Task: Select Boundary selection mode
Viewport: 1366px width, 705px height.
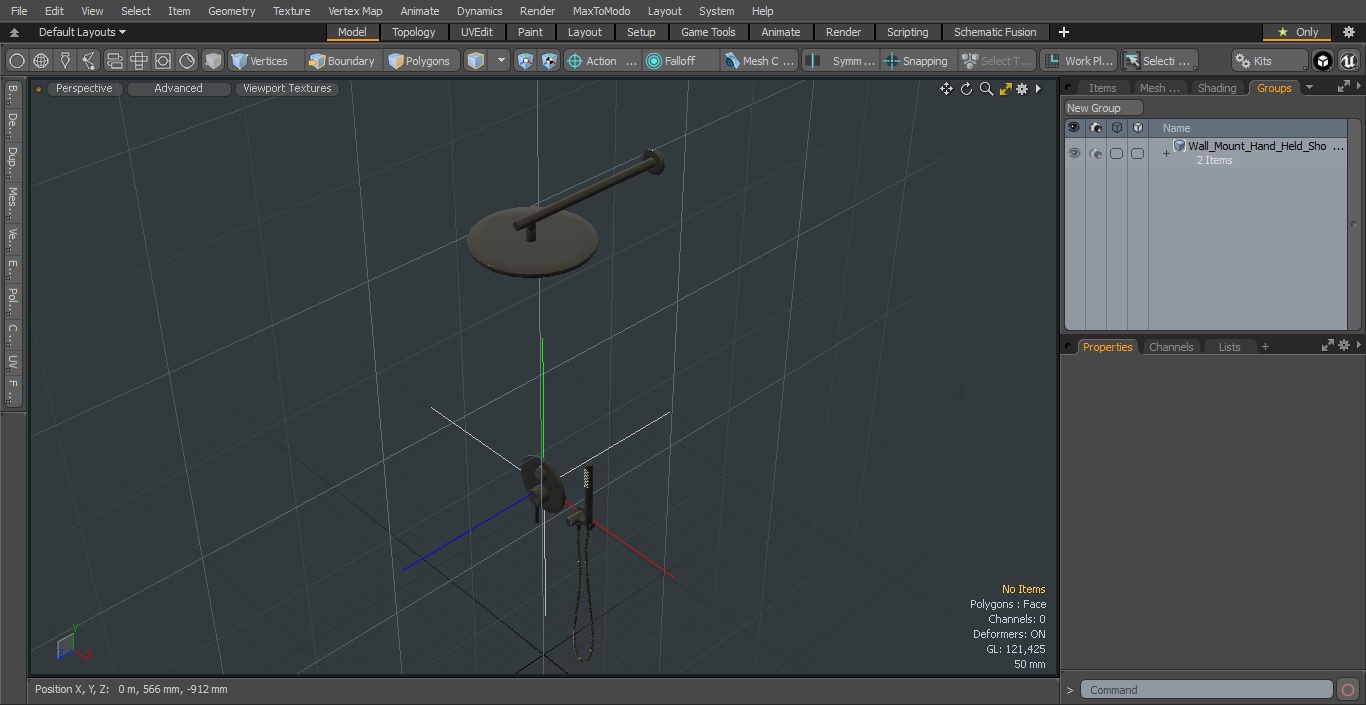Action: (342, 61)
